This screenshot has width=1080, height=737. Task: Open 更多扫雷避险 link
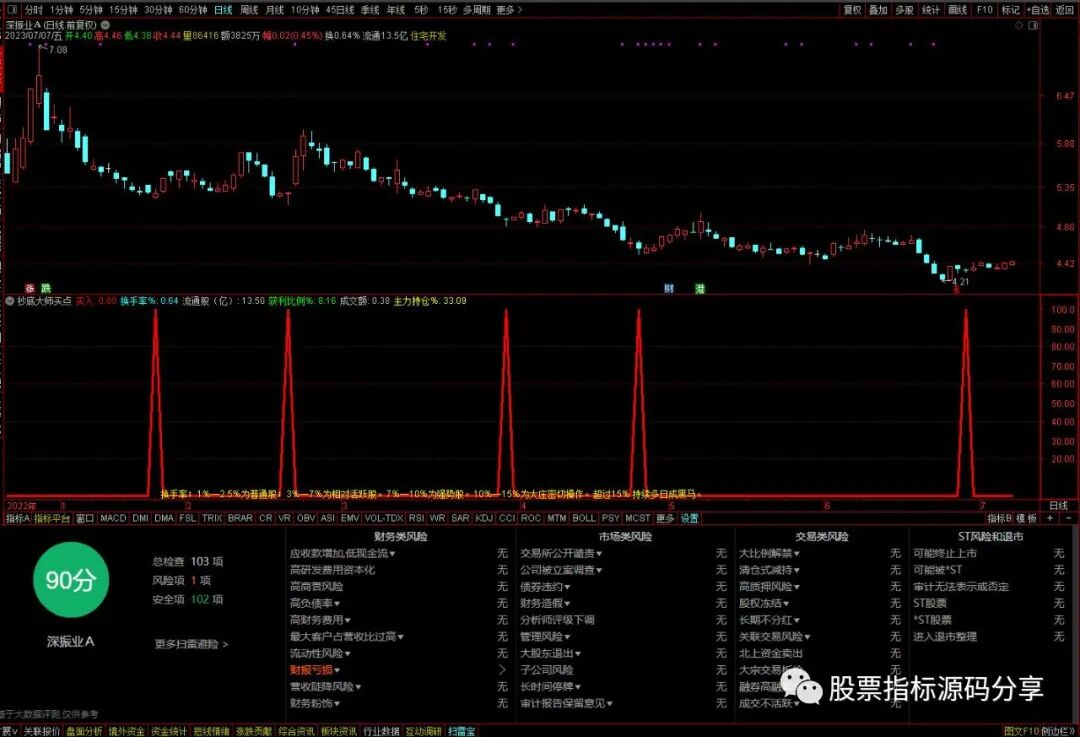pyautogui.click(x=191, y=644)
